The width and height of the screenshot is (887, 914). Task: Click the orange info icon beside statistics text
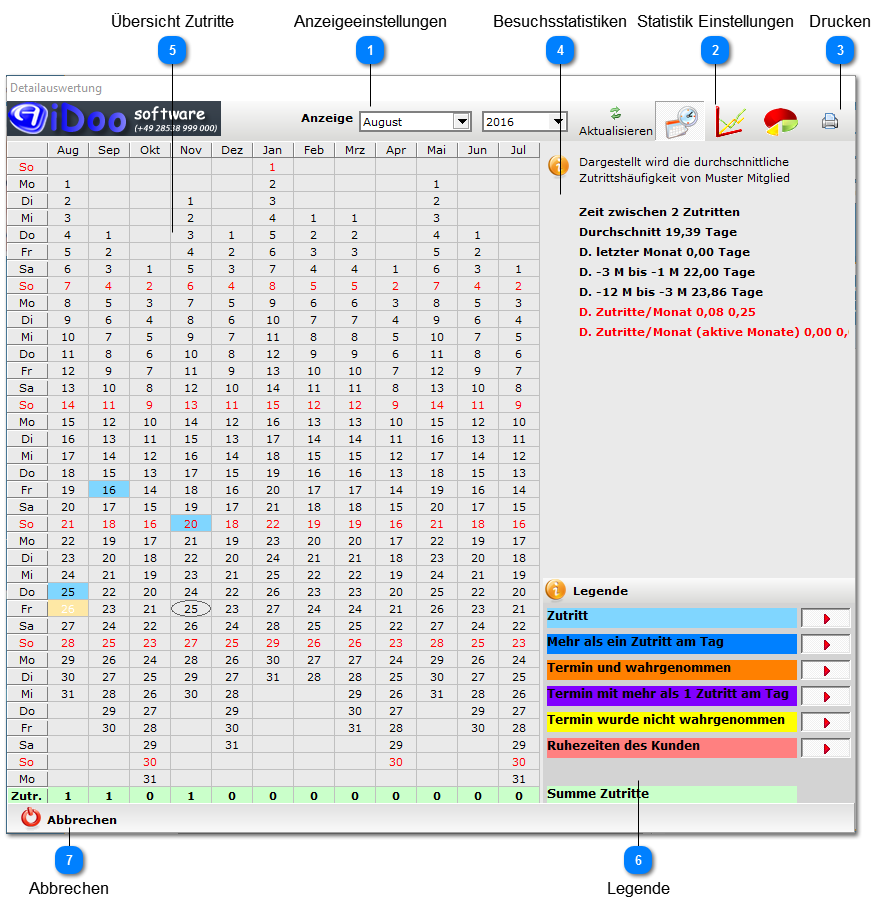click(558, 165)
